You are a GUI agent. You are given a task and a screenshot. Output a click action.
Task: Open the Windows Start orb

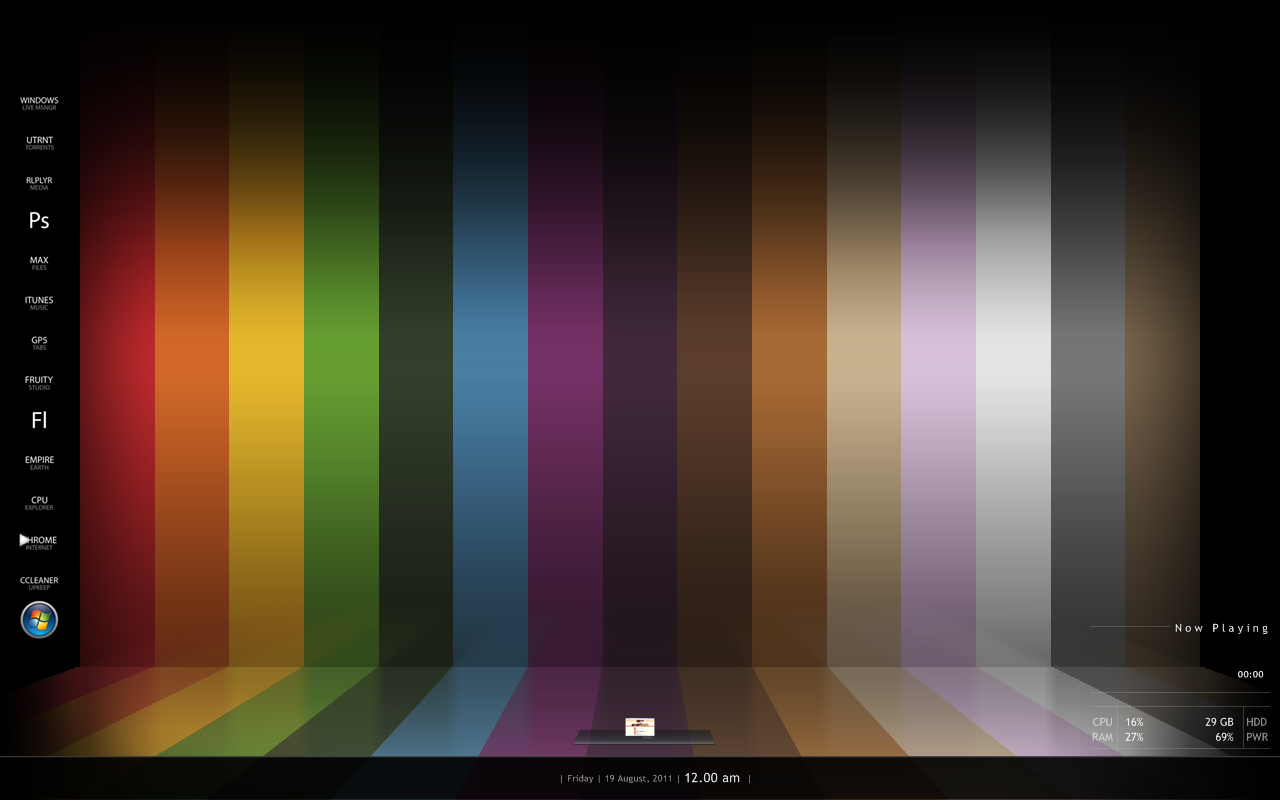pos(39,620)
